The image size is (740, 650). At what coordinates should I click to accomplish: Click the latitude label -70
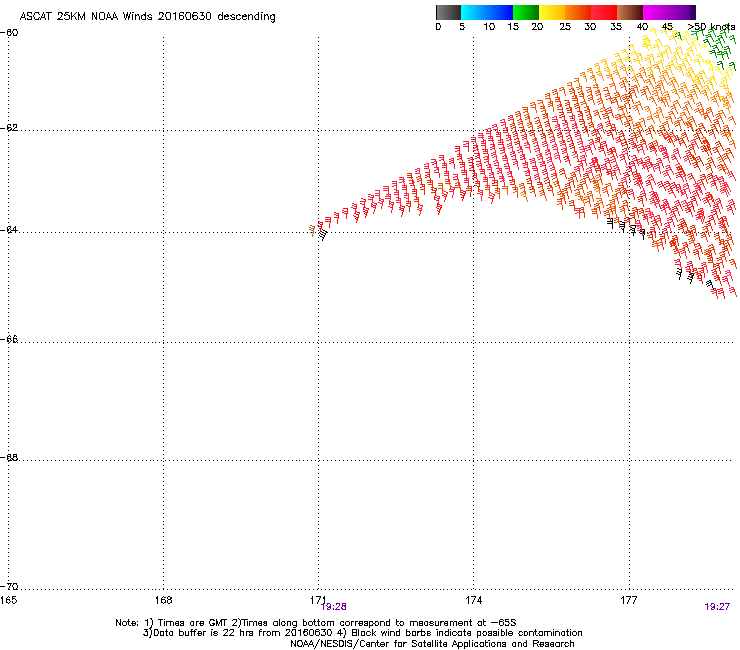[x=9, y=586]
